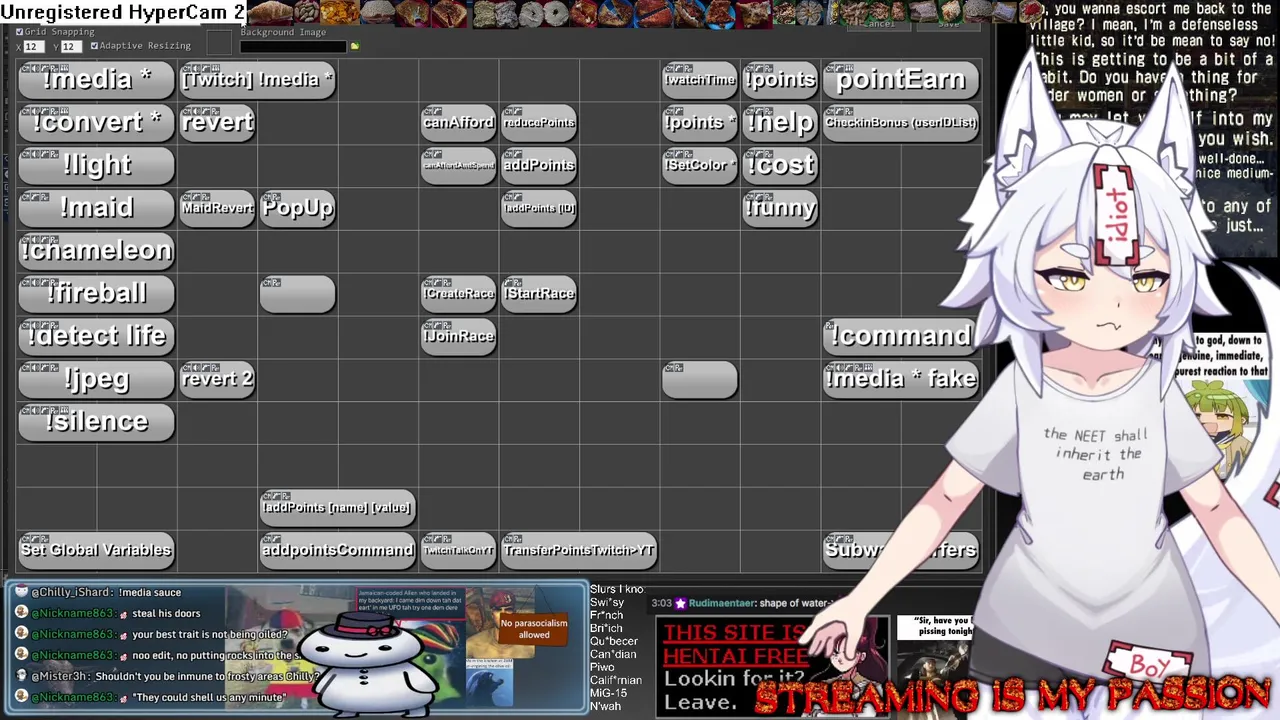The width and height of the screenshot is (1280, 720).
Task: Click the grid X value field
Action: [x=34, y=47]
